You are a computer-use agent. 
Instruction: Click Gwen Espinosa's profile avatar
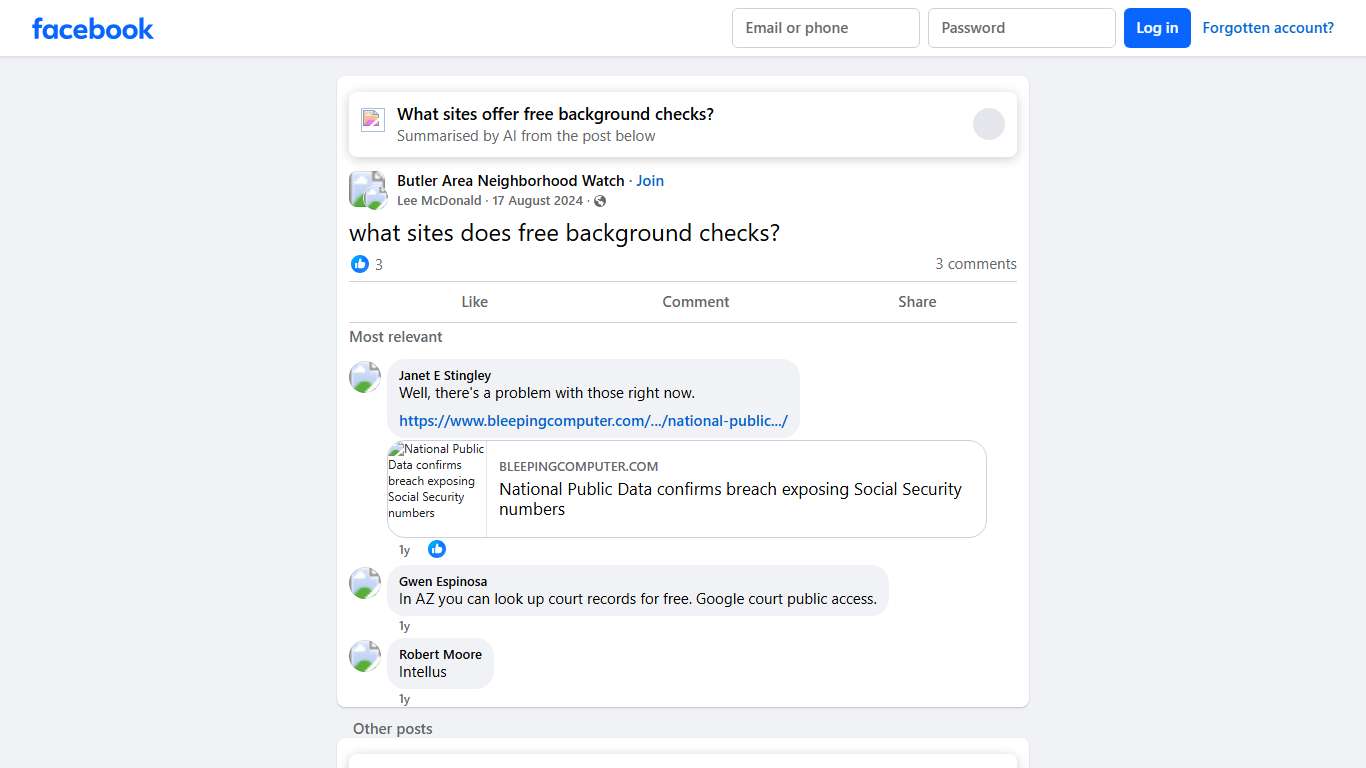pyautogui.click(x=364, y=583)
